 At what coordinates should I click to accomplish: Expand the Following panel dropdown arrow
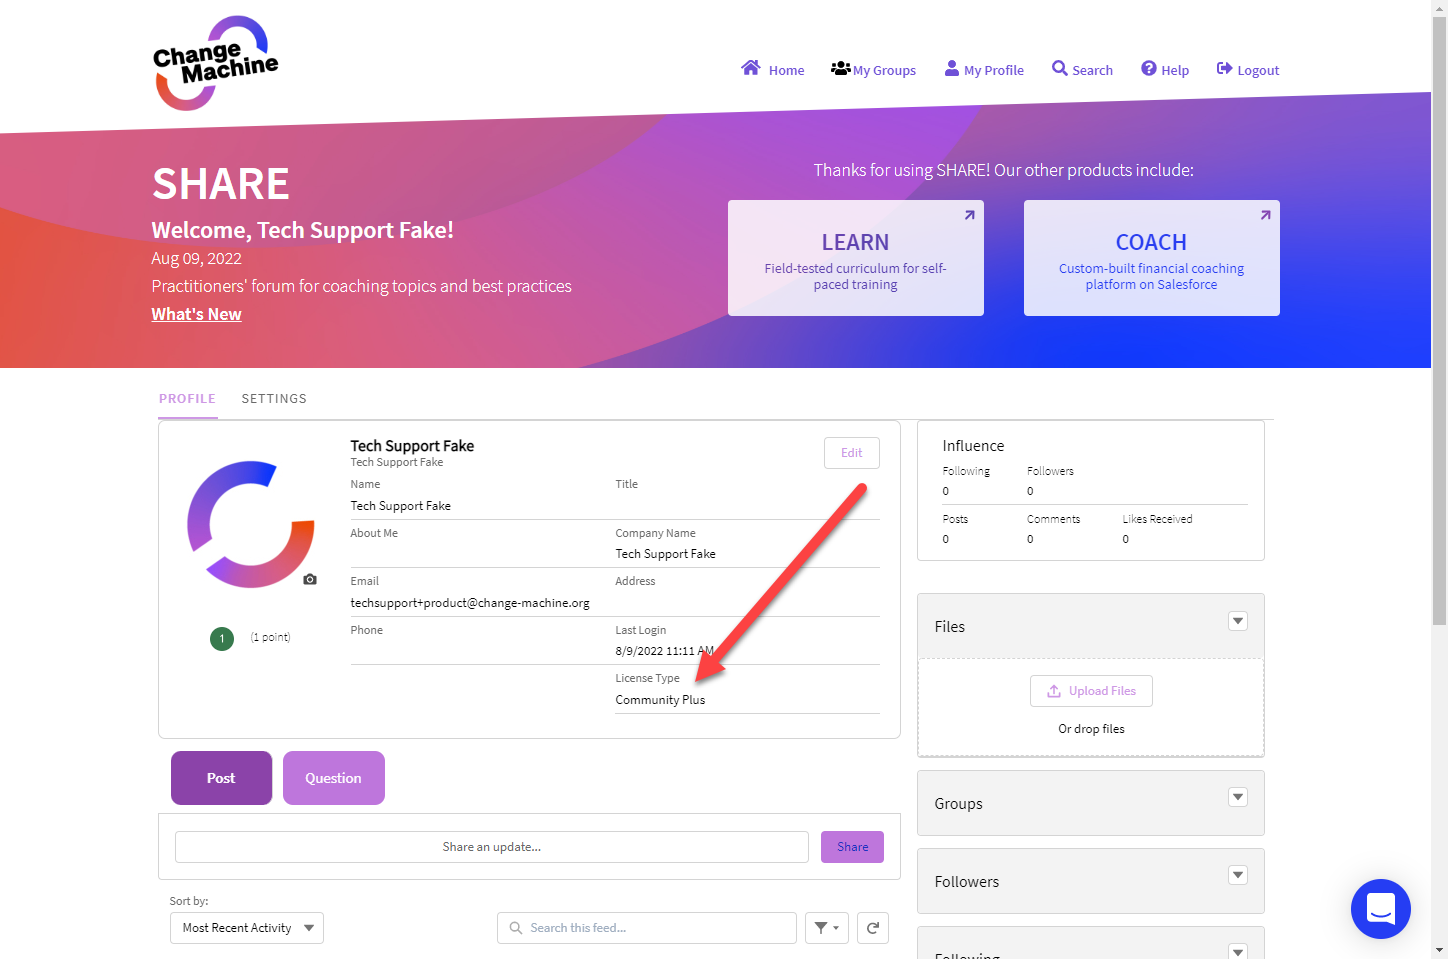tap(1238, 951)
